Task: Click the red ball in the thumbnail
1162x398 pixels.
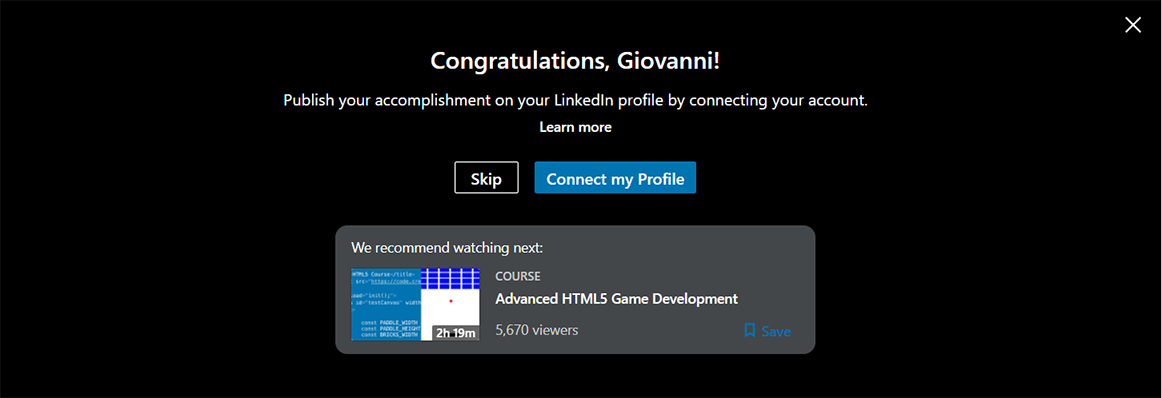Action: coord(451,301)
